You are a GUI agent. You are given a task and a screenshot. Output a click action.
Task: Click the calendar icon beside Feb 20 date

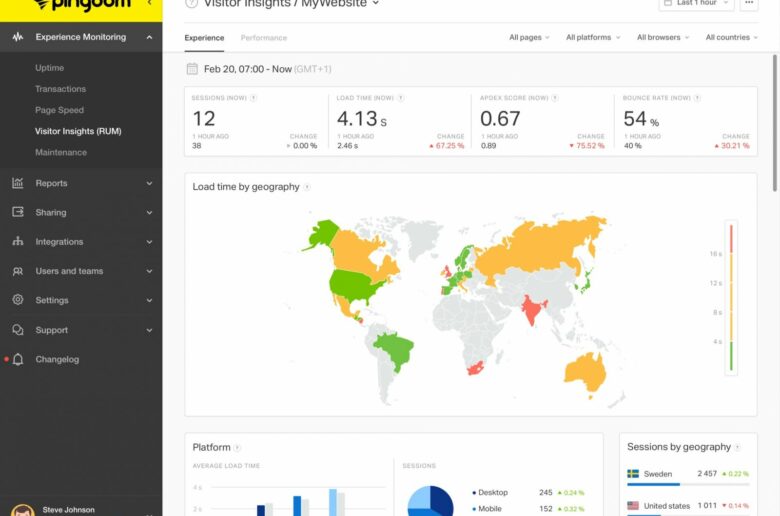pos(192,69)
